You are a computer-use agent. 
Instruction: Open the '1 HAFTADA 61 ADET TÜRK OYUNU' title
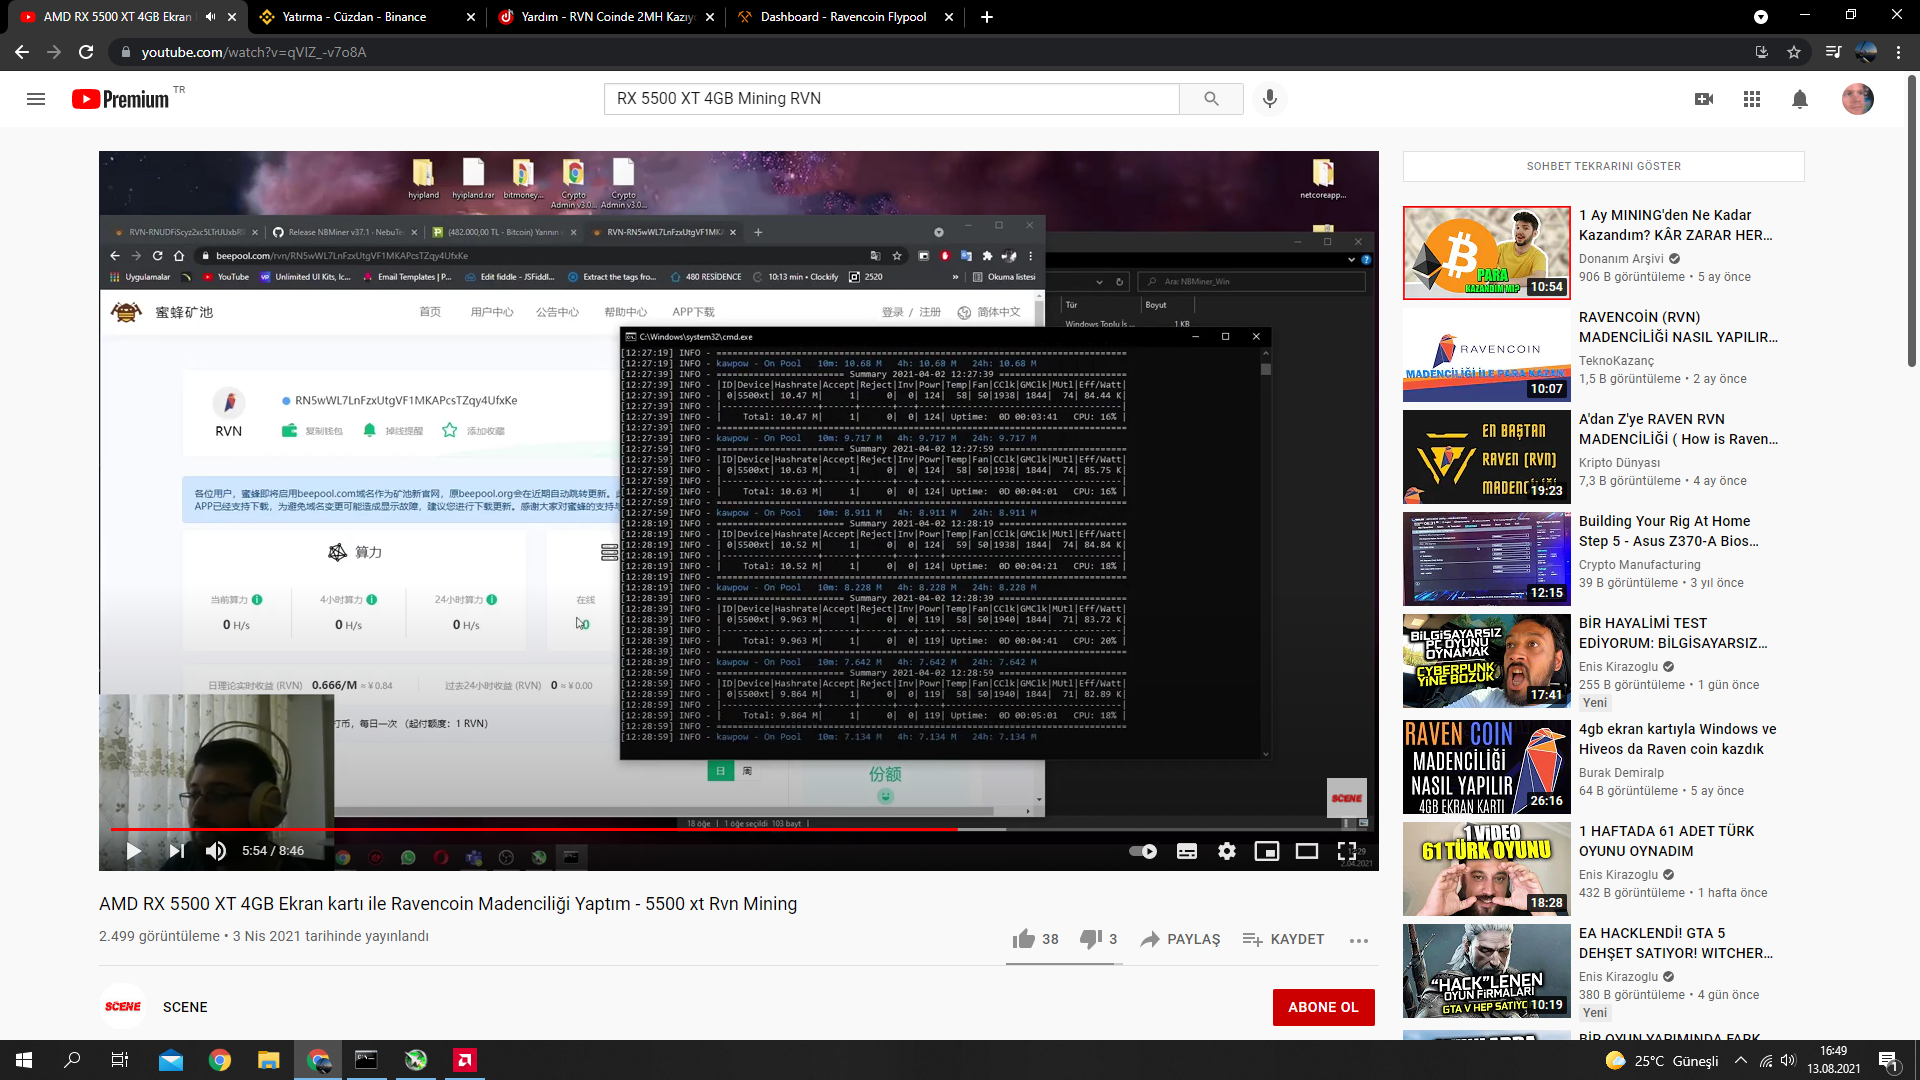pos(1666,841)
